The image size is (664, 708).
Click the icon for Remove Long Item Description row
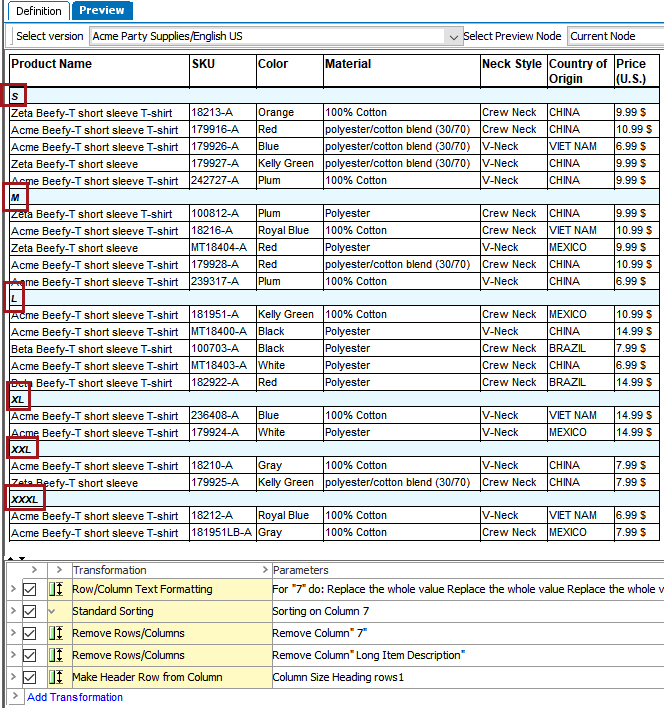[57, 655]
